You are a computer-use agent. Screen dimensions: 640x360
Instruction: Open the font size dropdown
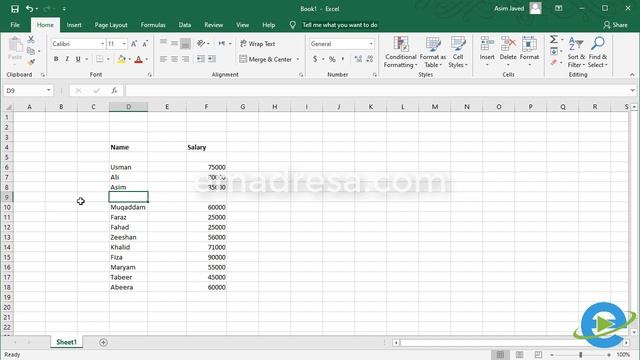click(124, 44)
